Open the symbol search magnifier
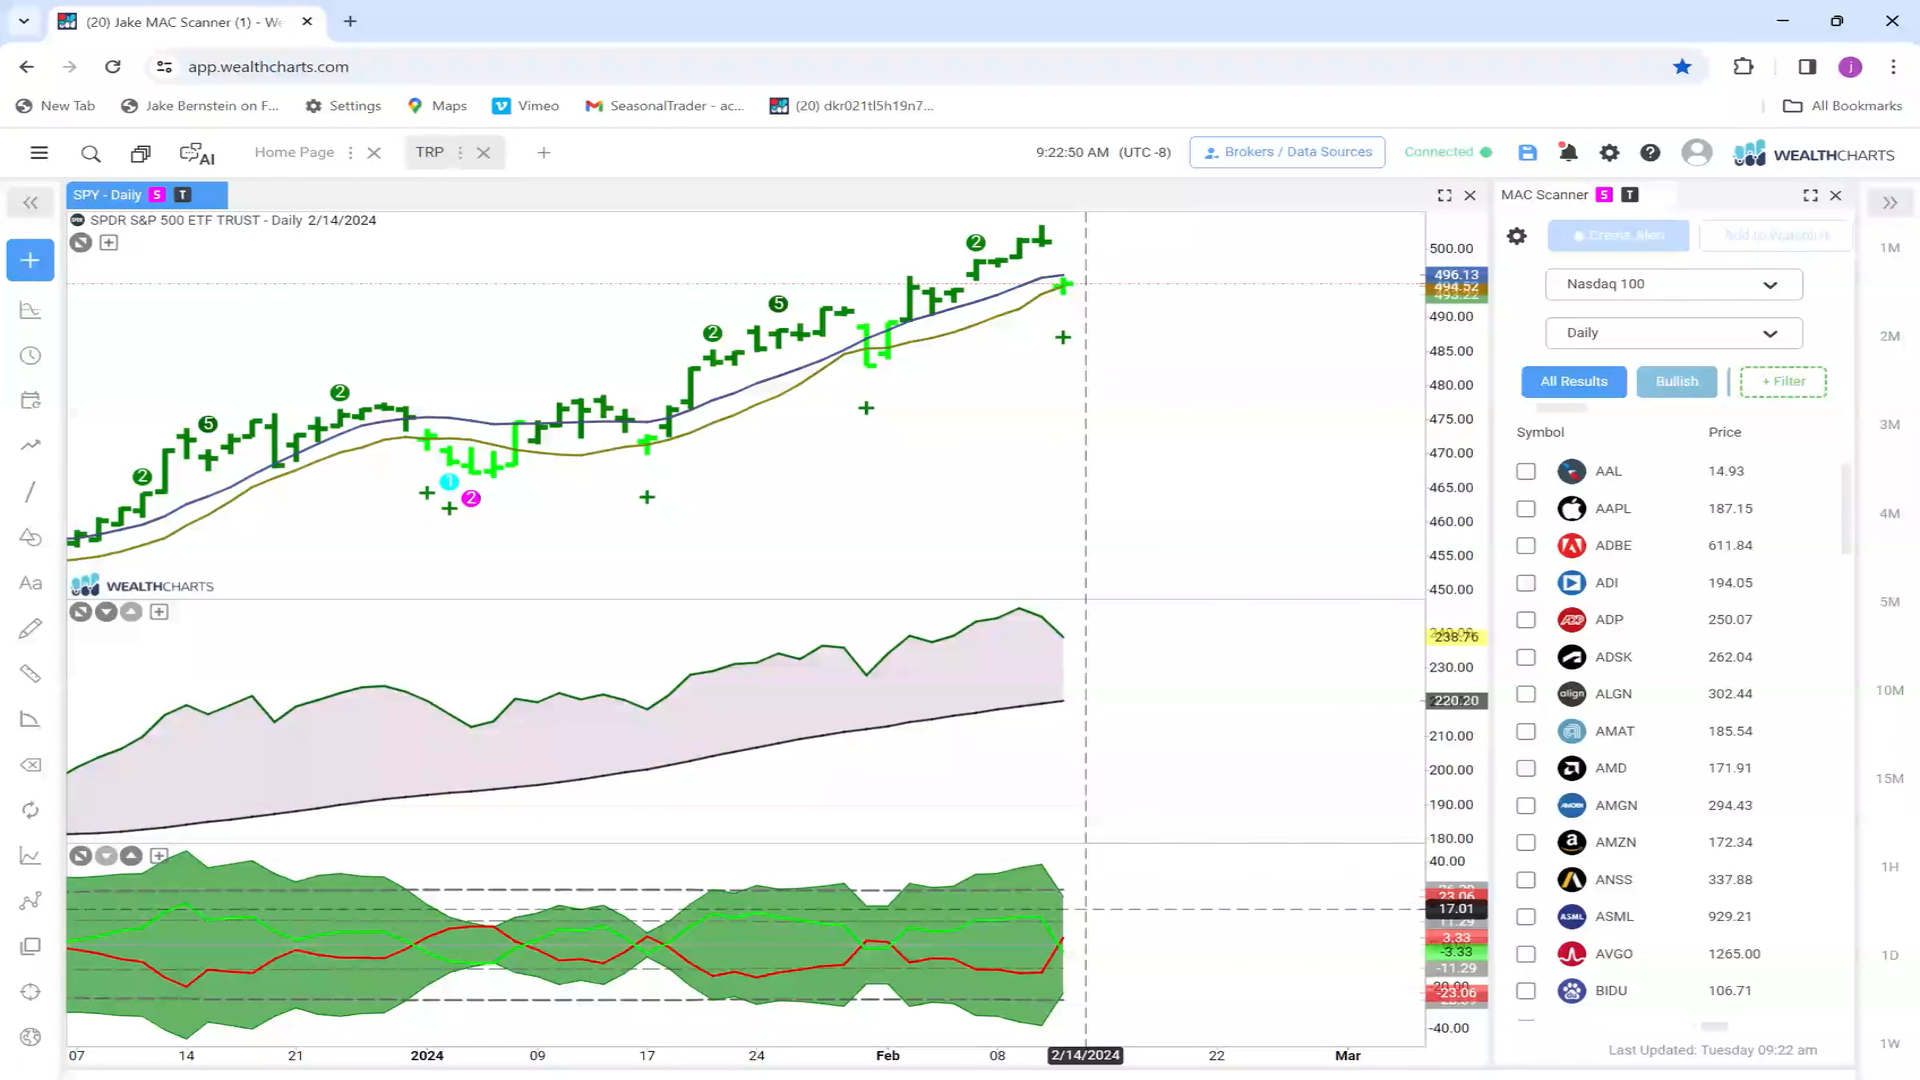 [91, 153]
